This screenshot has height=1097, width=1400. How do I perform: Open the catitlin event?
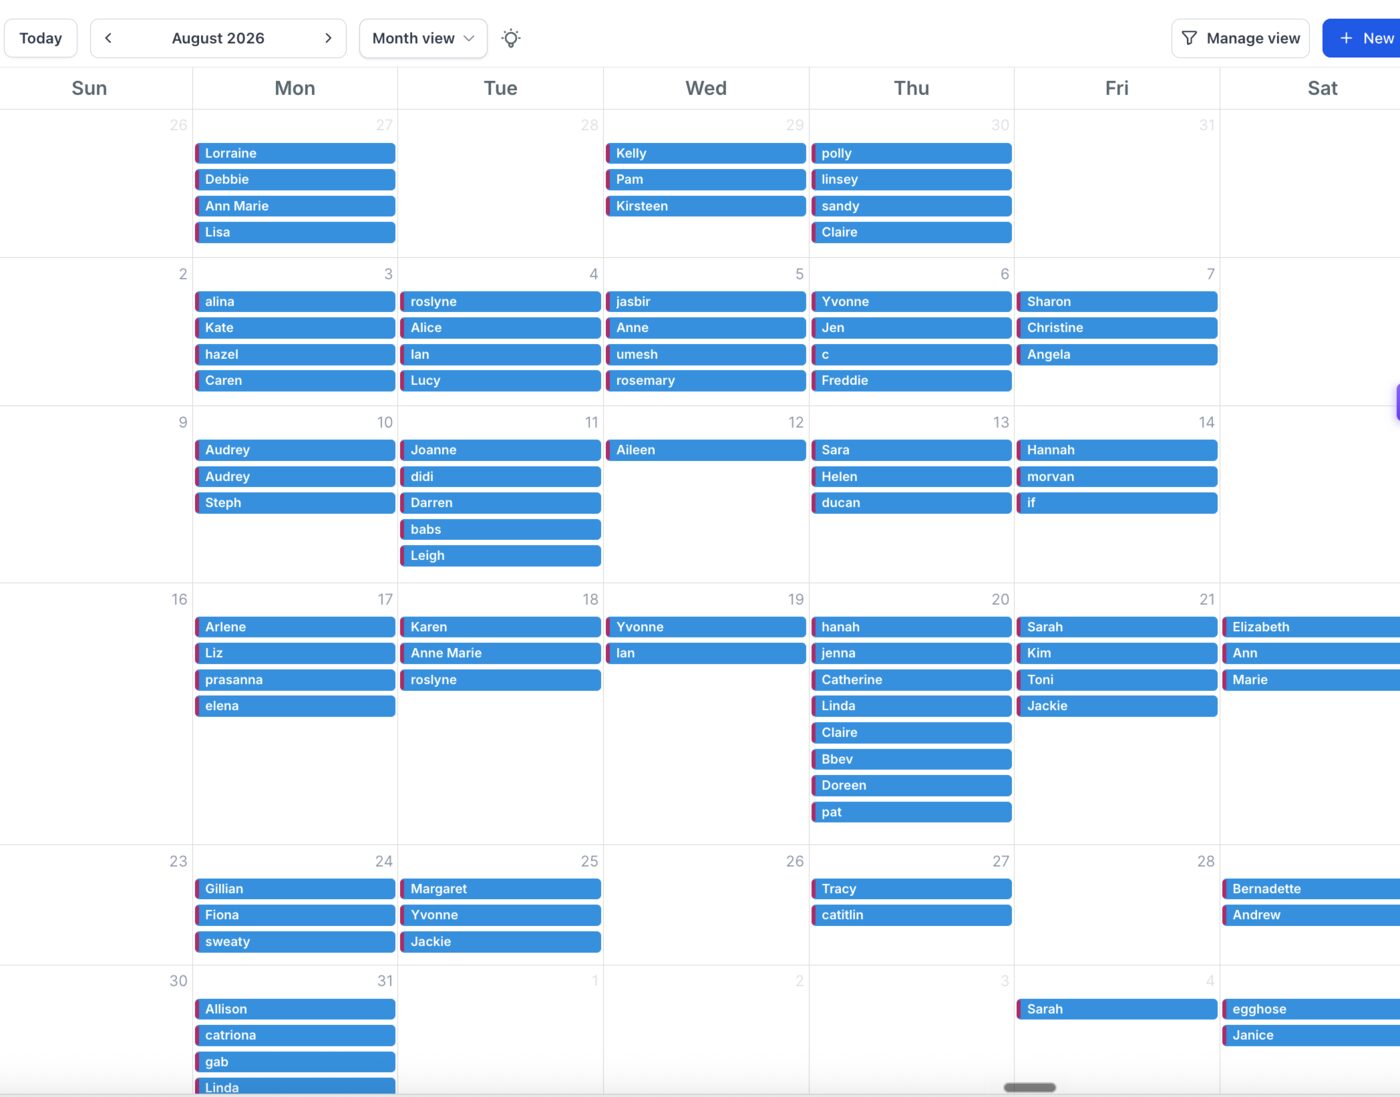click(x=911, y=915)
